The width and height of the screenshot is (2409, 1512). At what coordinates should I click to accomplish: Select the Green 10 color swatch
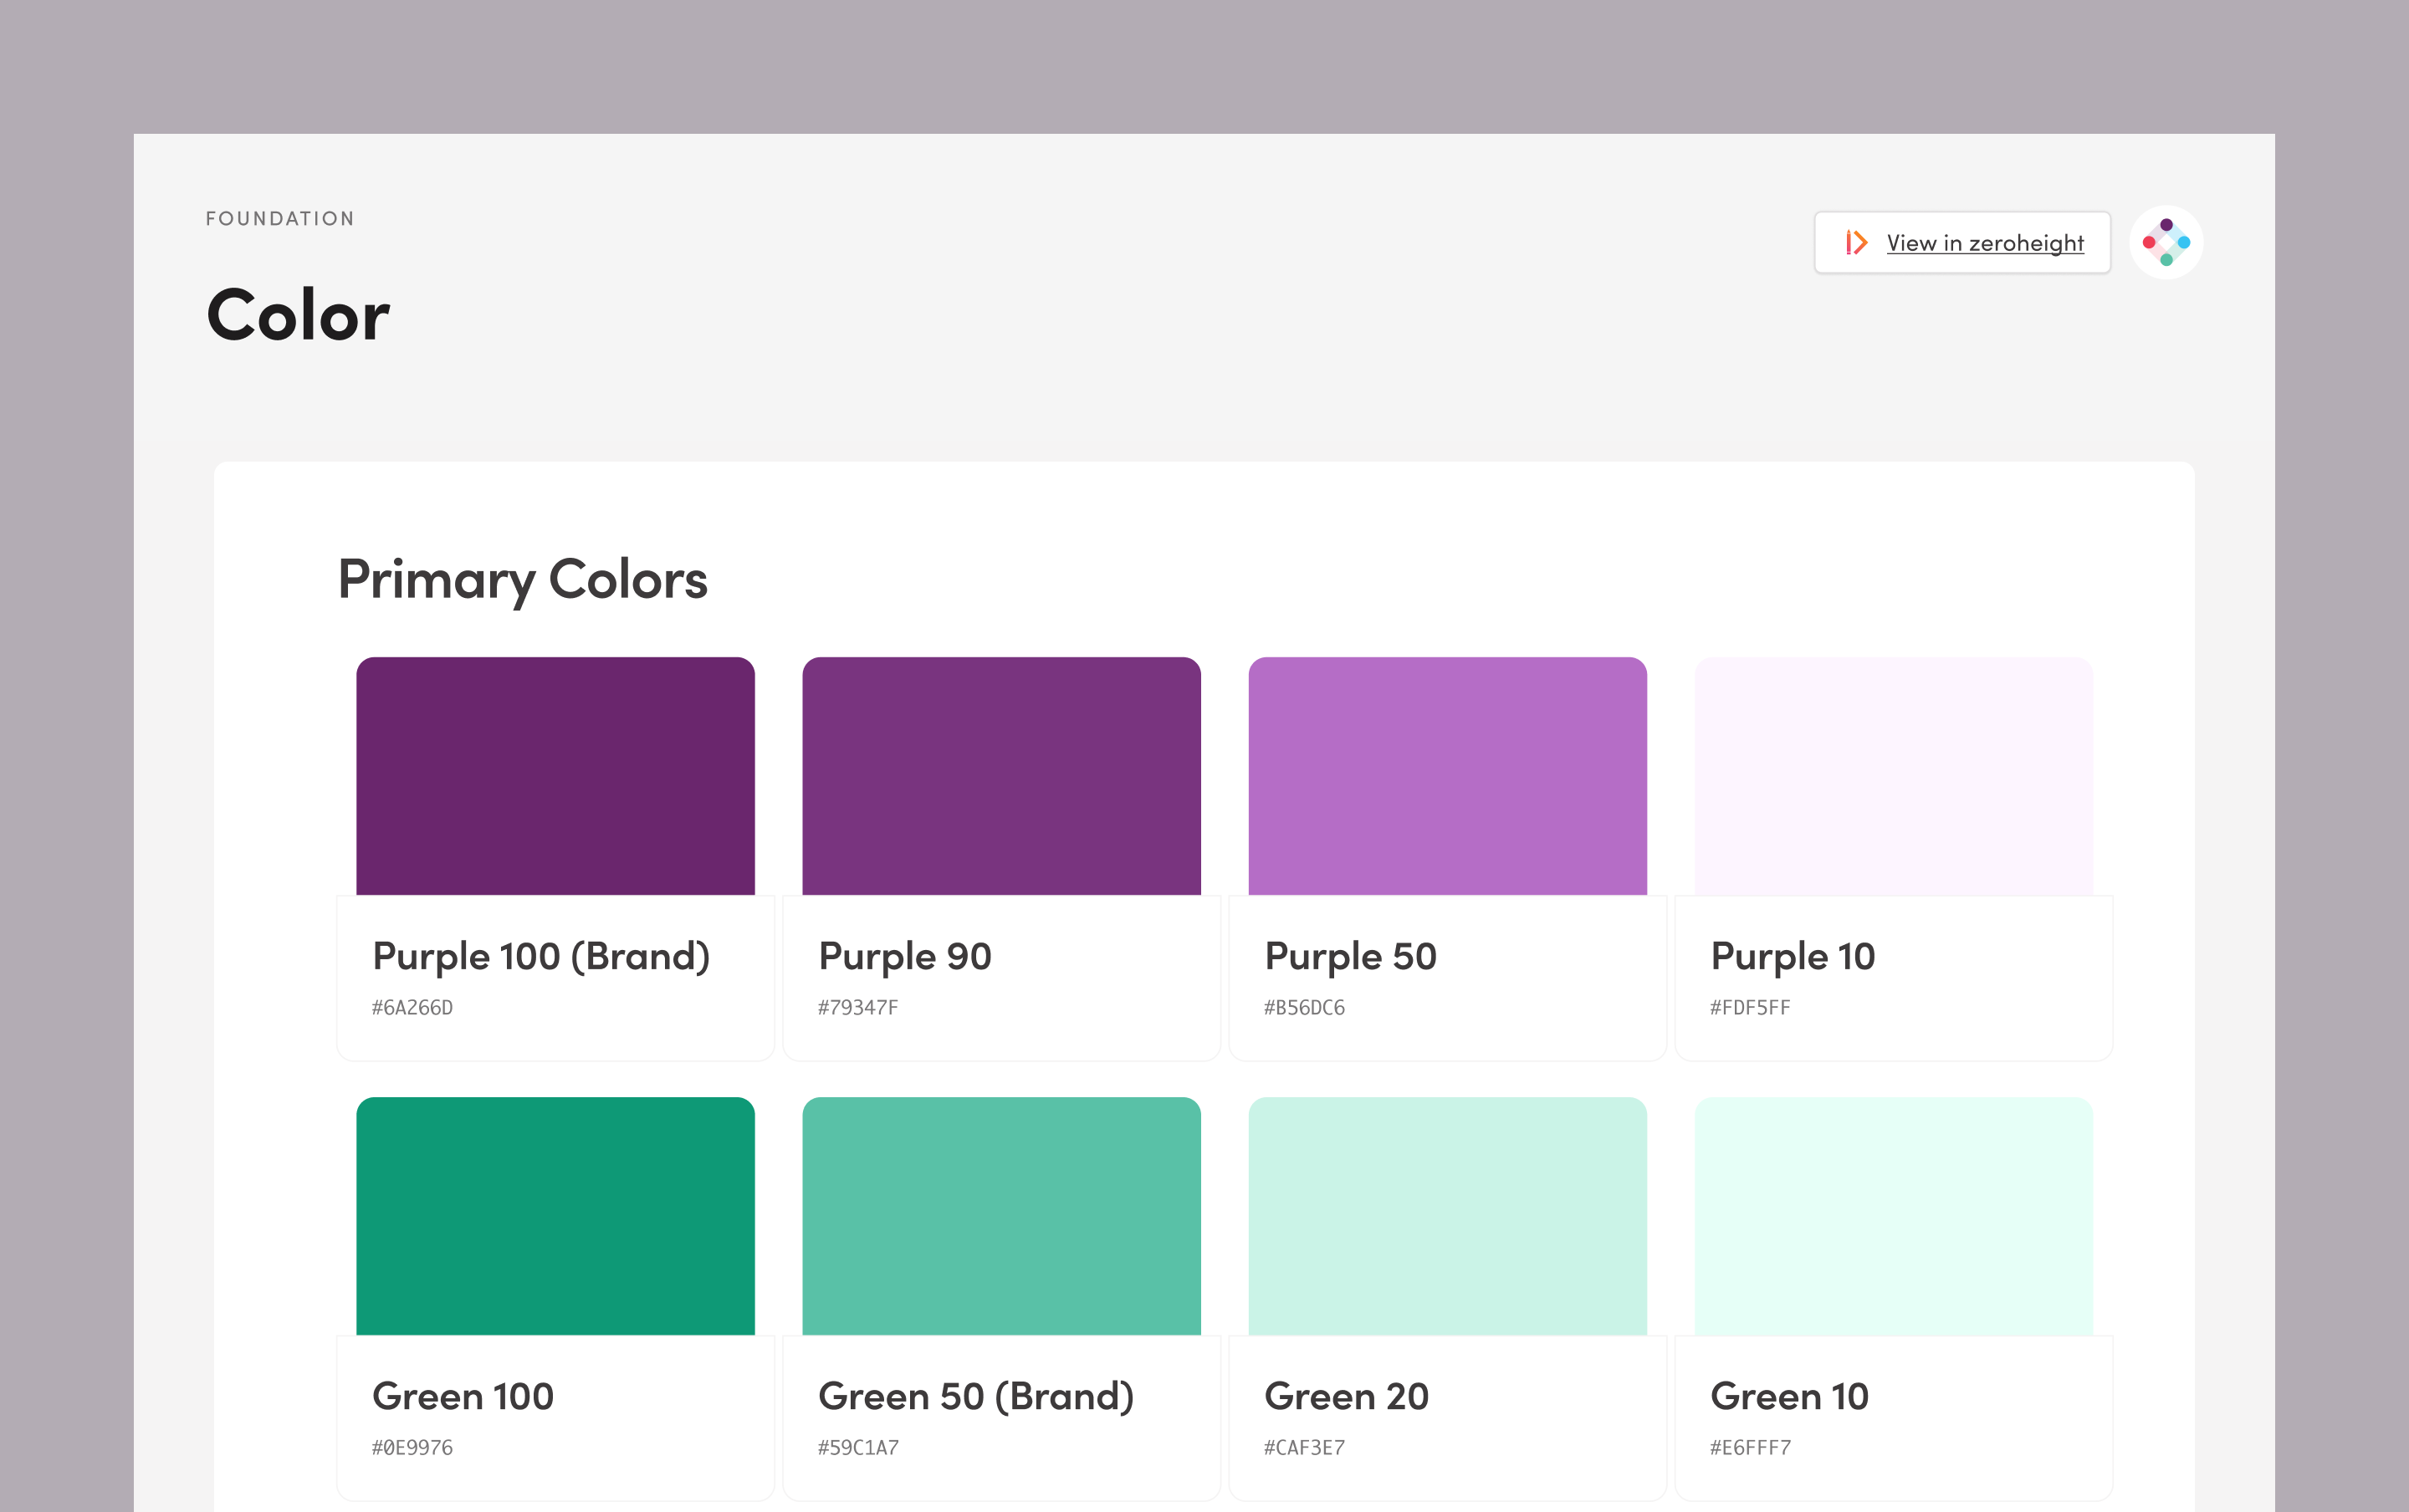1893,1216
